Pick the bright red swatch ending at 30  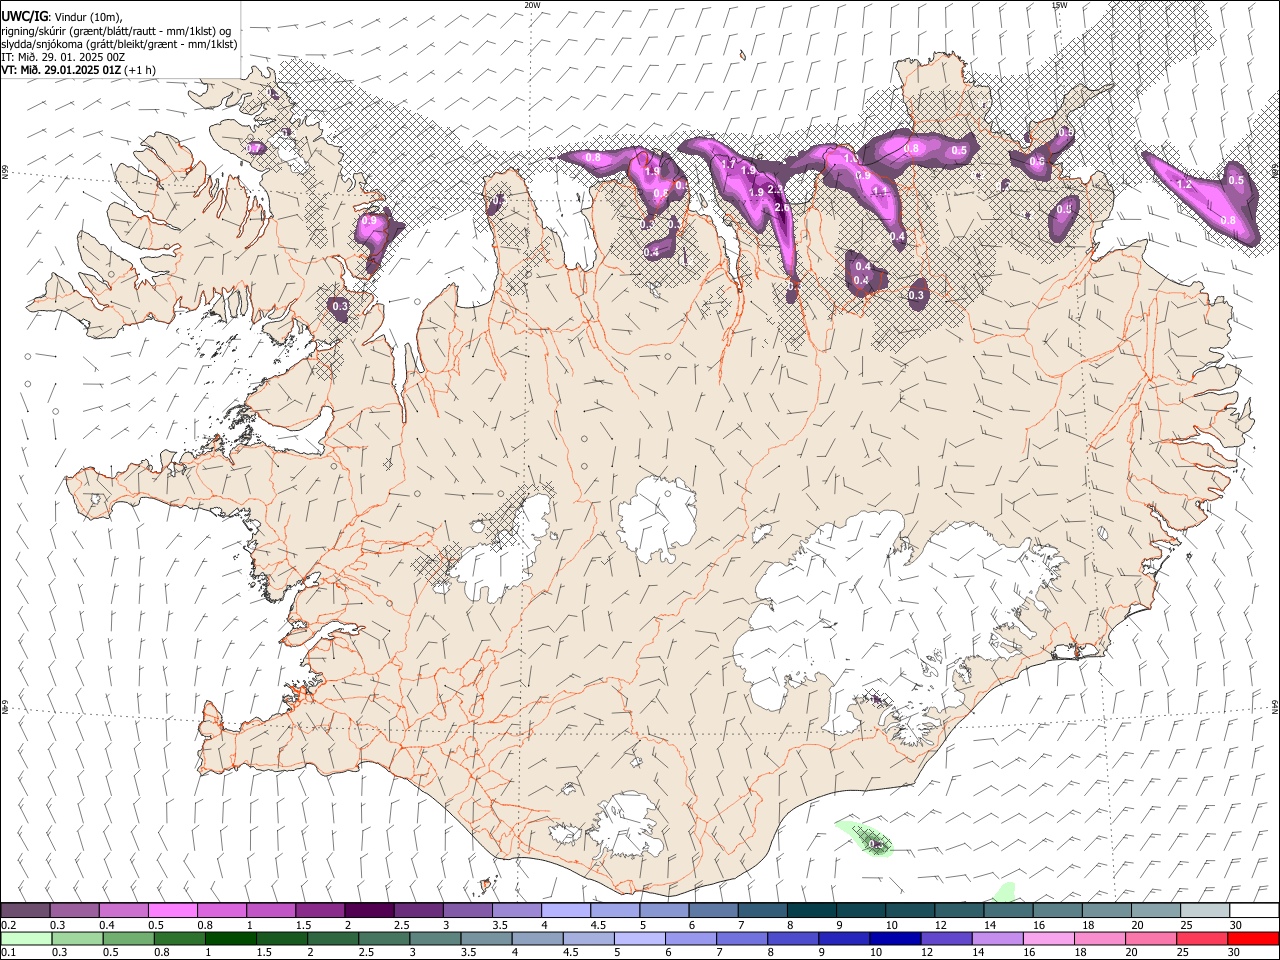tap(1253, 938)
